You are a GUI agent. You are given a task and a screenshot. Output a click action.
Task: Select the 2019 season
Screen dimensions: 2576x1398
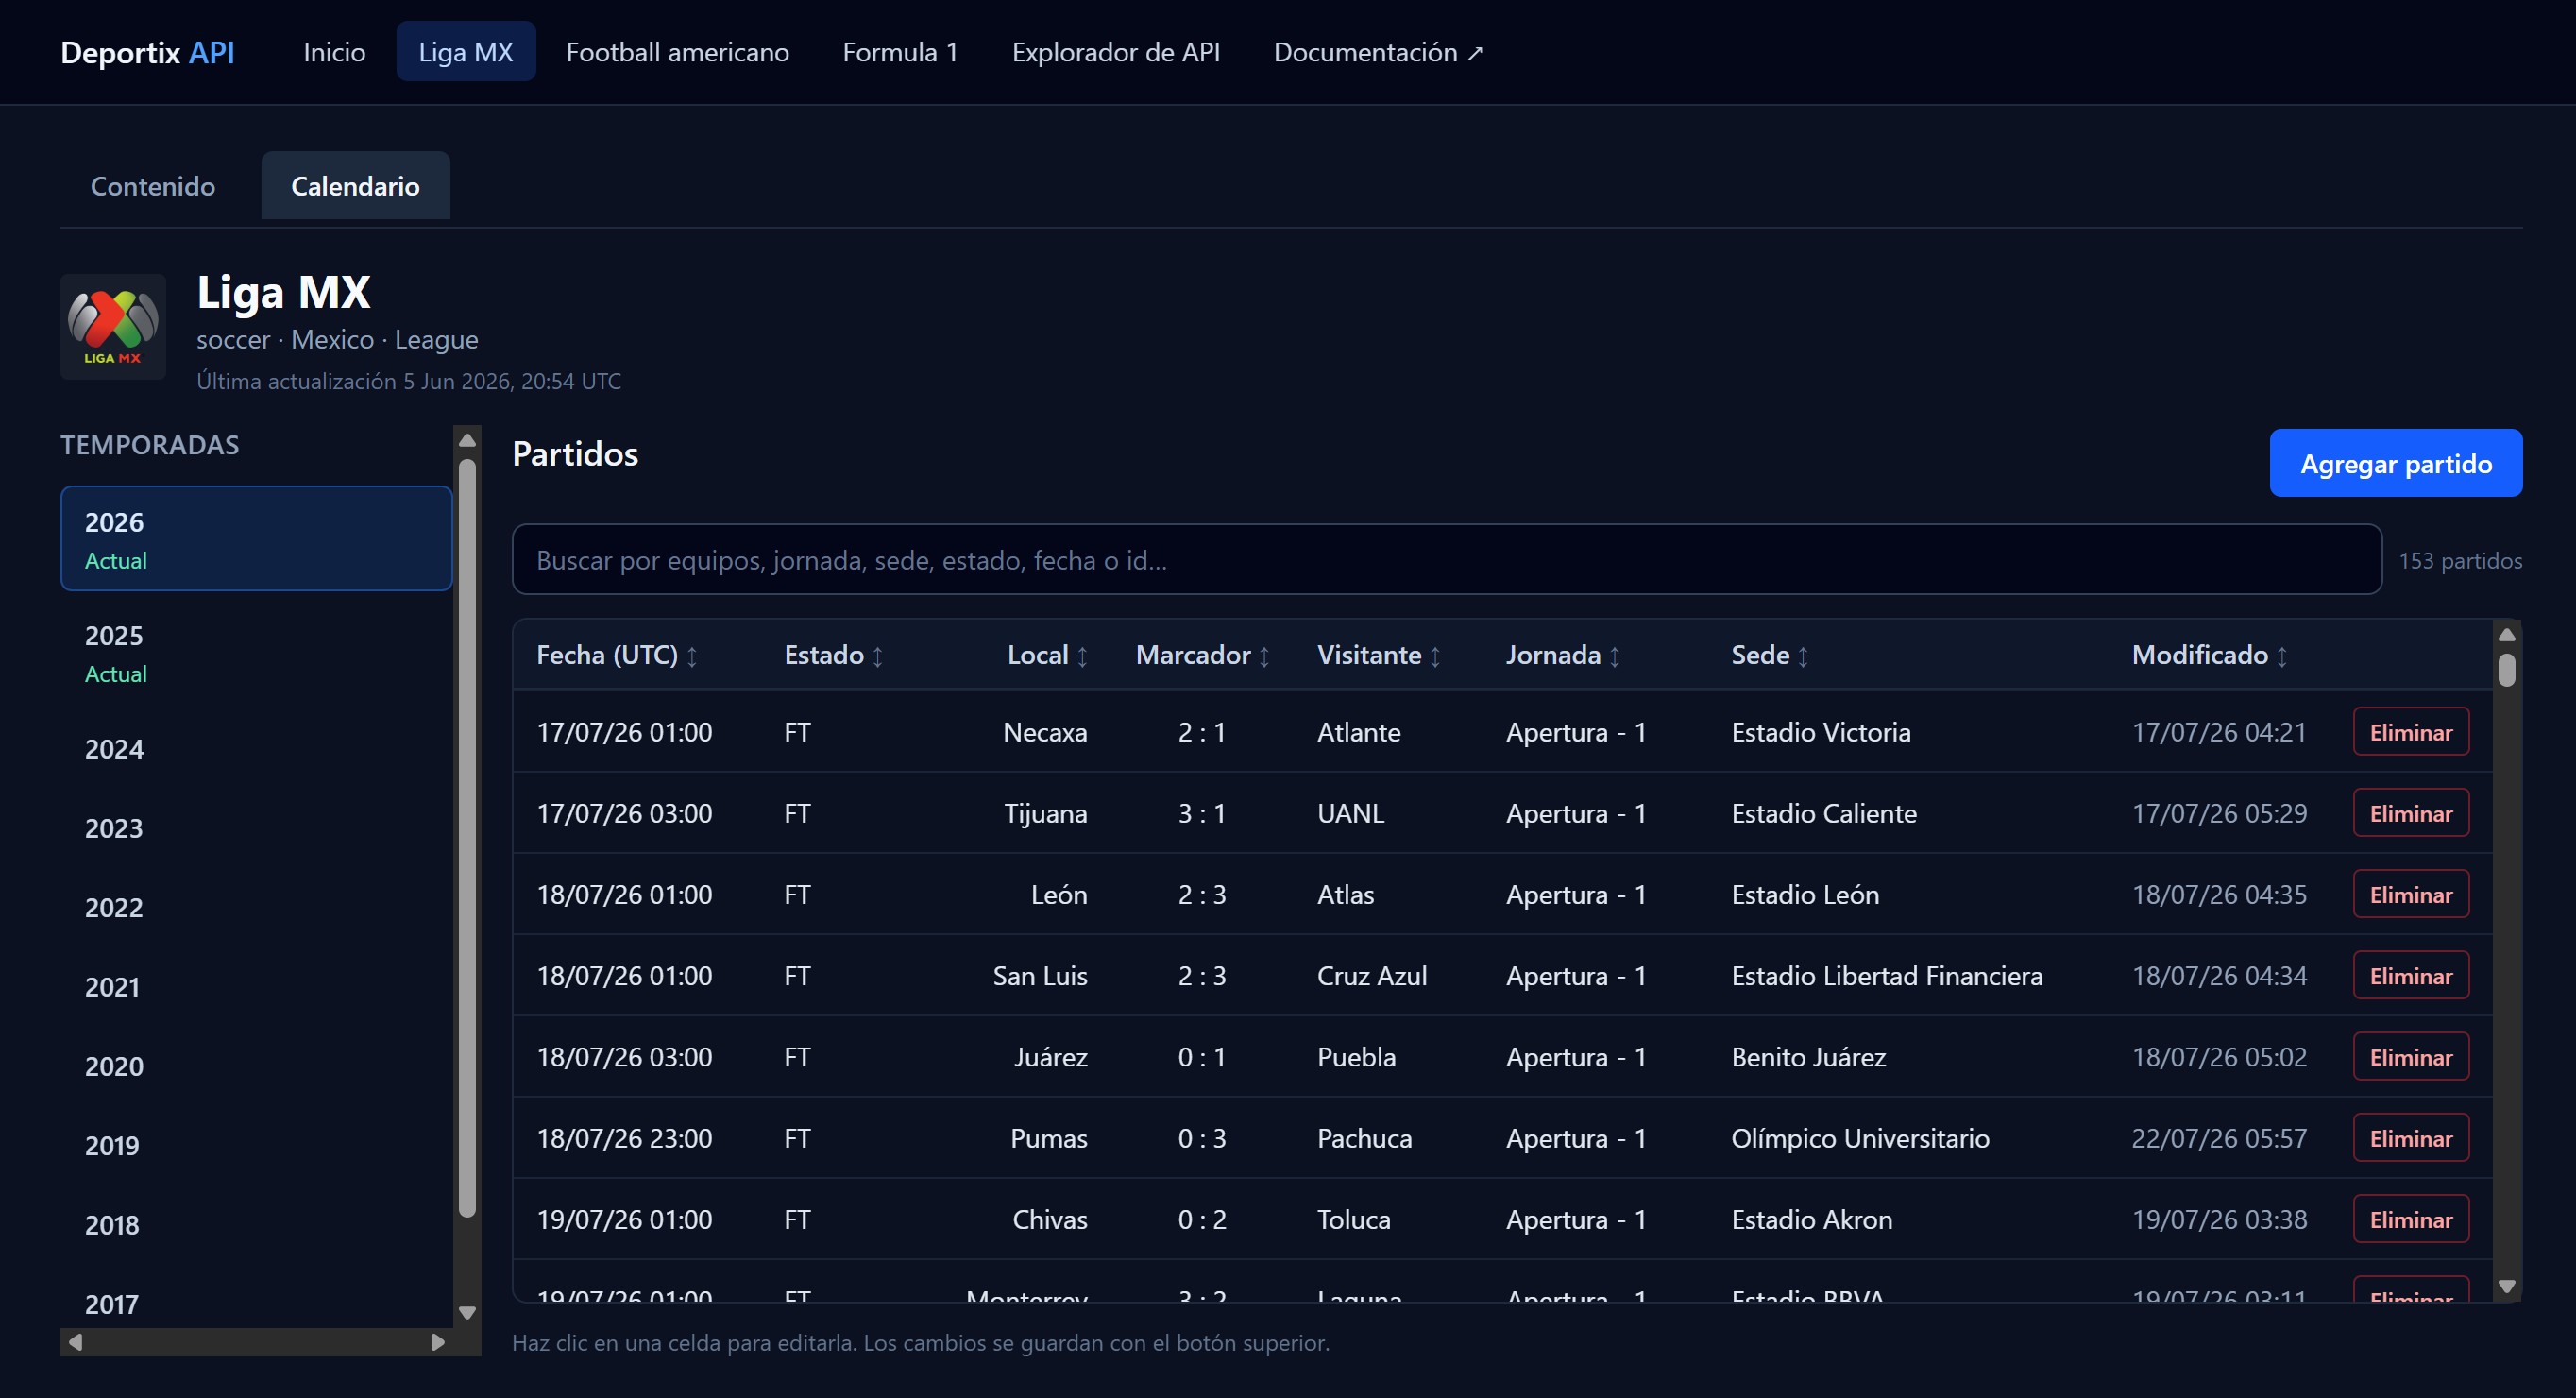[x=257, y=1145]
